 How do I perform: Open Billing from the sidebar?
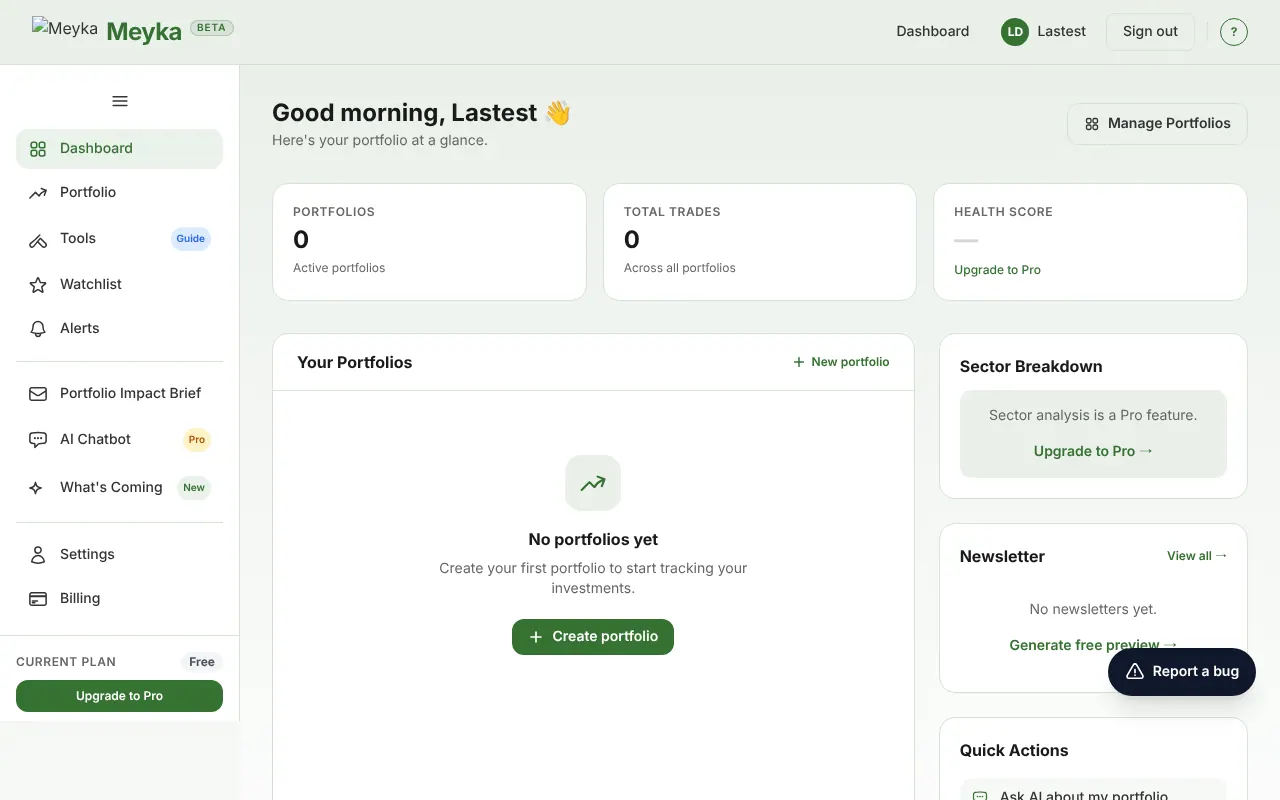point(119,598)
